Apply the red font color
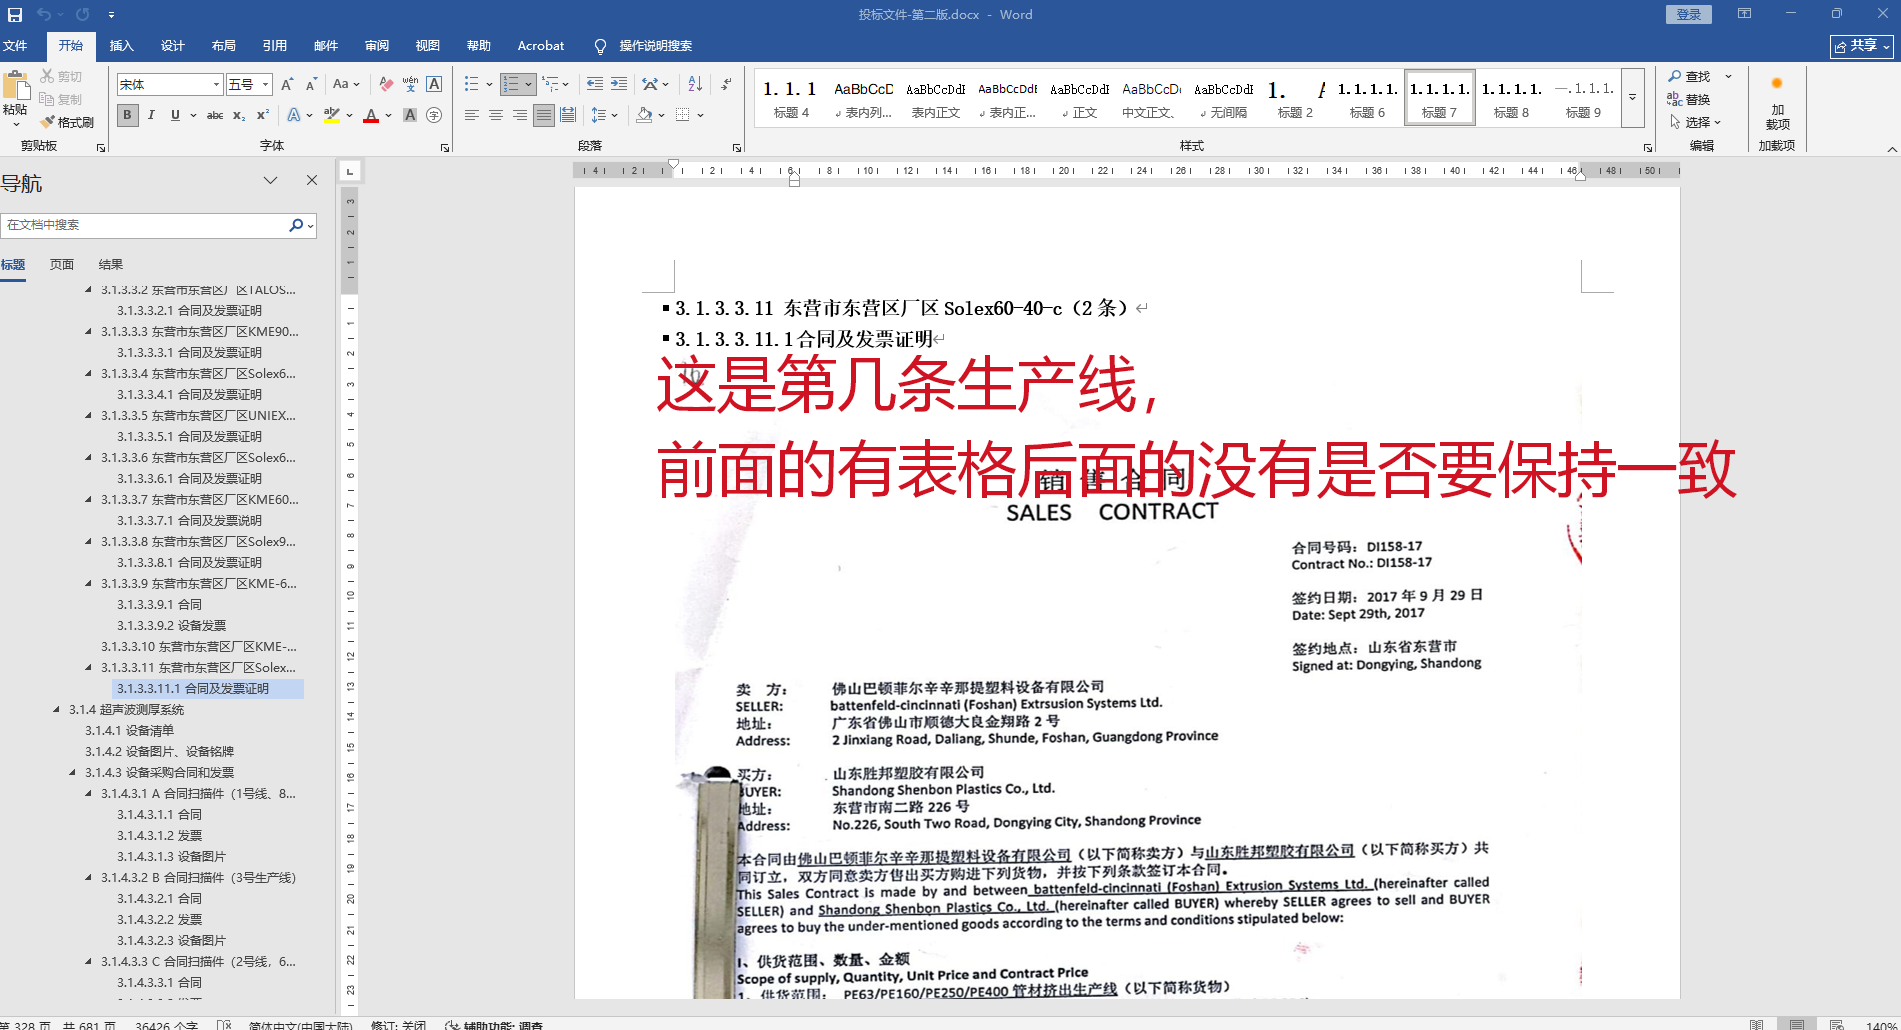 371,115
